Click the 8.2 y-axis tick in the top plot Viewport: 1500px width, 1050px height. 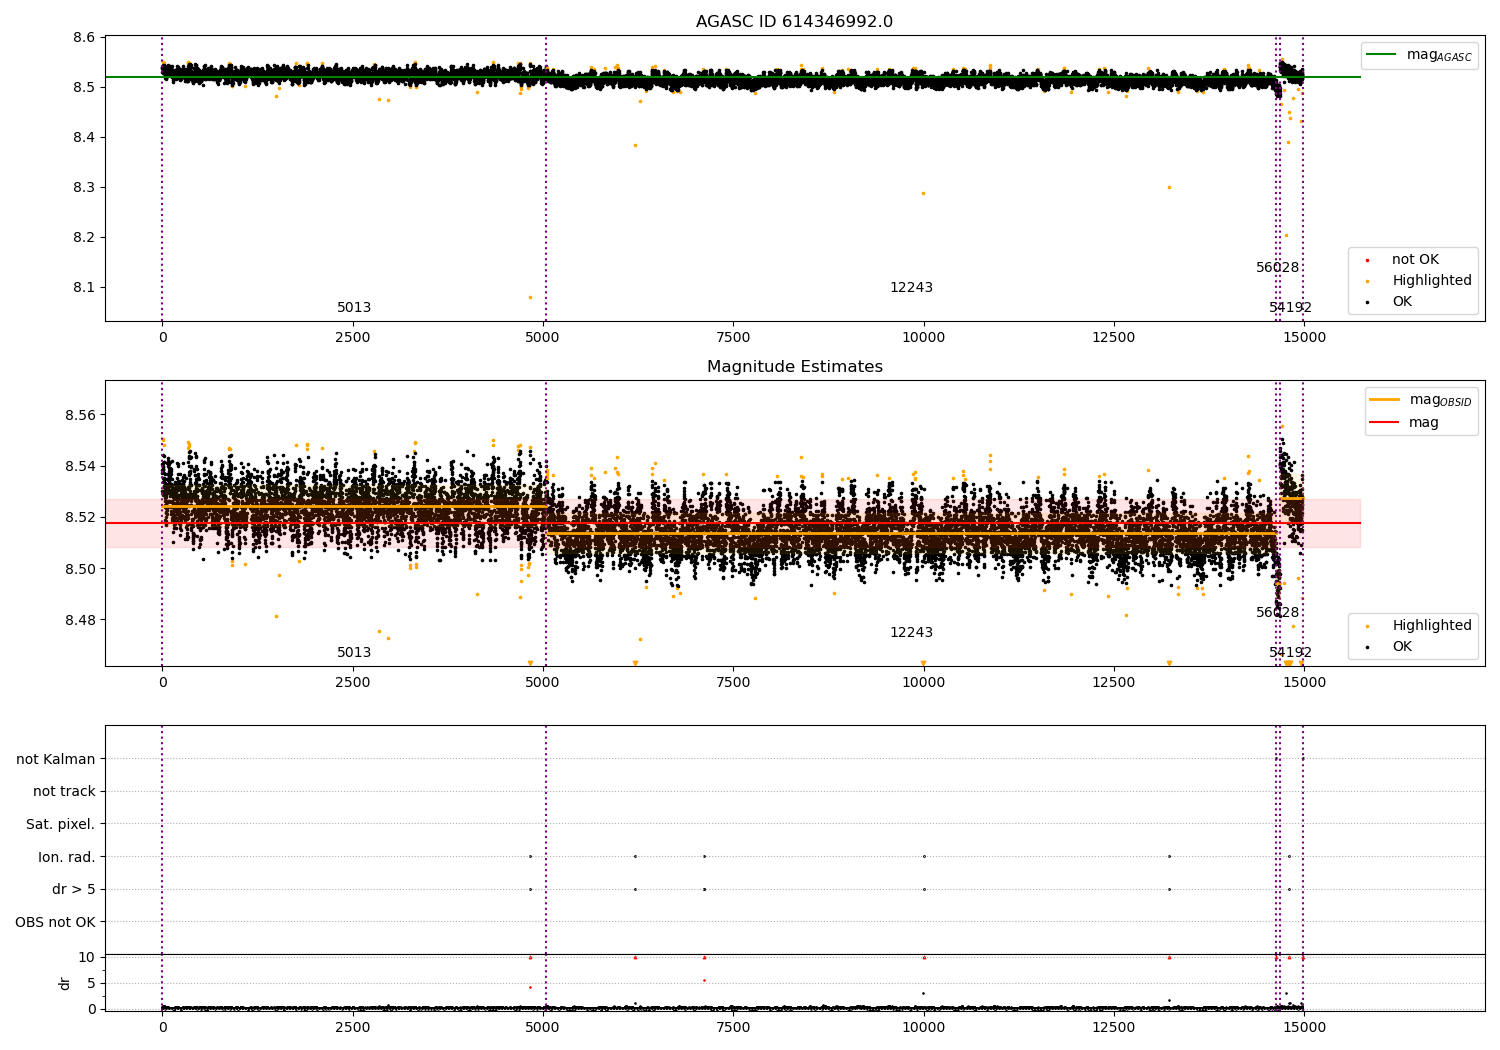(x=84, y=238)
